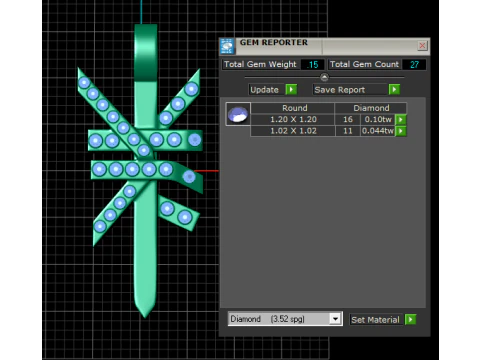
Task: Click the Total Gem Weight label
Action: pyautogui.click(x=260, y=64)
